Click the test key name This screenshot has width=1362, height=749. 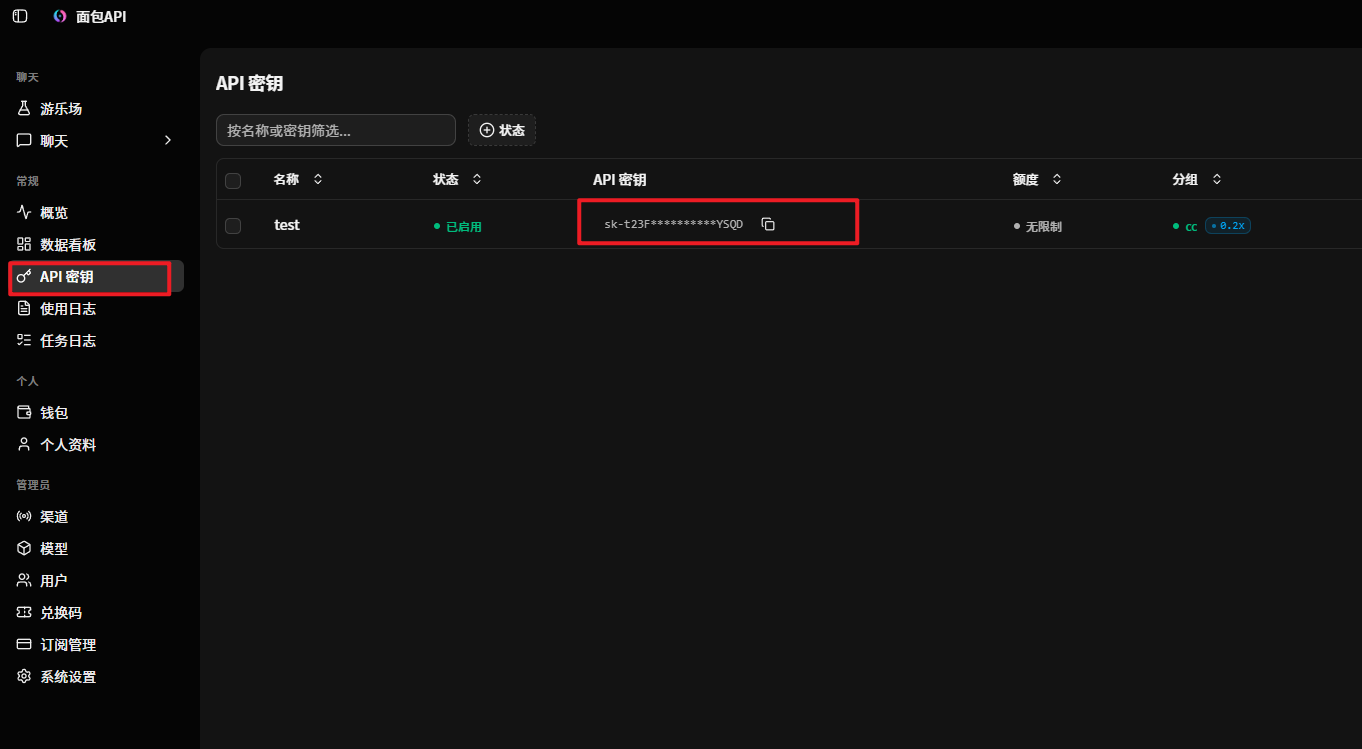coord(287,225)
